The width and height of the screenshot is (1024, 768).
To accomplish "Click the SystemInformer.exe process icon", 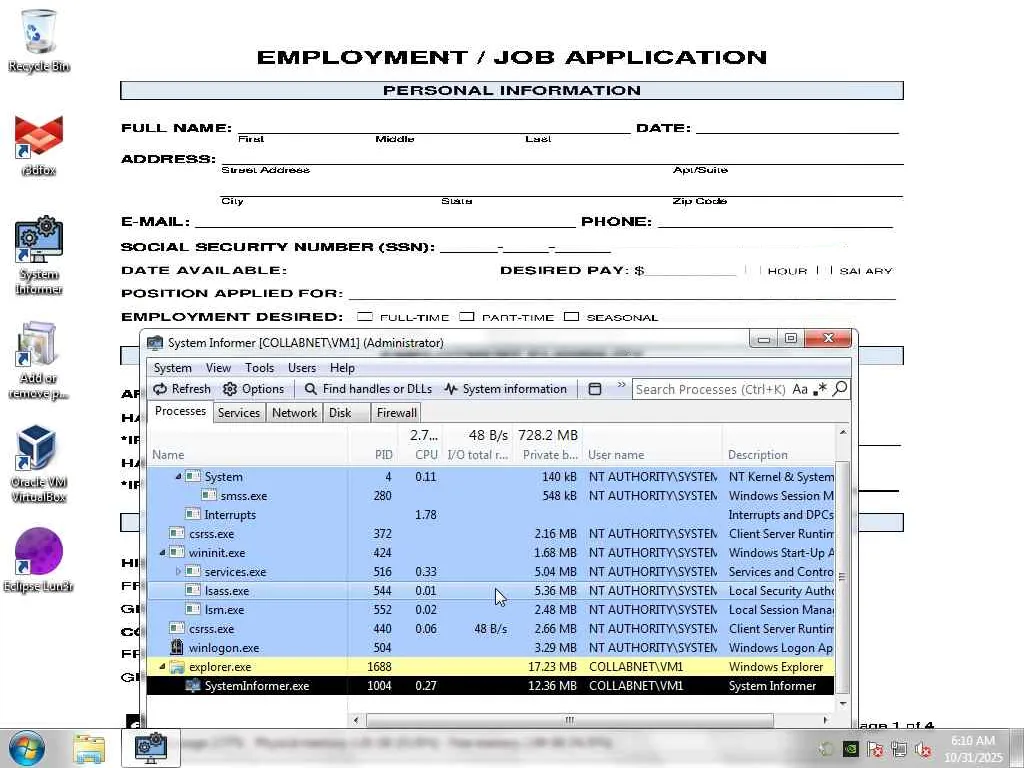I will (x=193, y=686).
